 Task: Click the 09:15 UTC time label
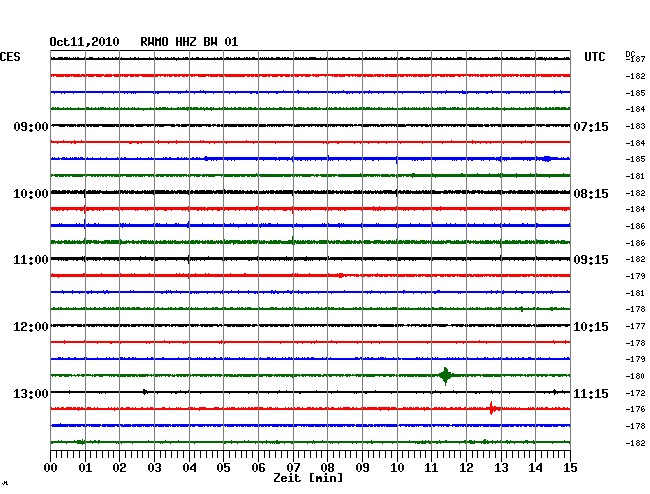tap(591, 260)
